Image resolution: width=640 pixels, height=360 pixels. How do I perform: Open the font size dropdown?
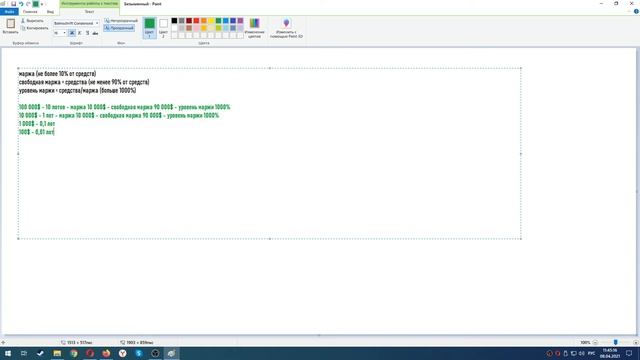[x=64, y=33]
